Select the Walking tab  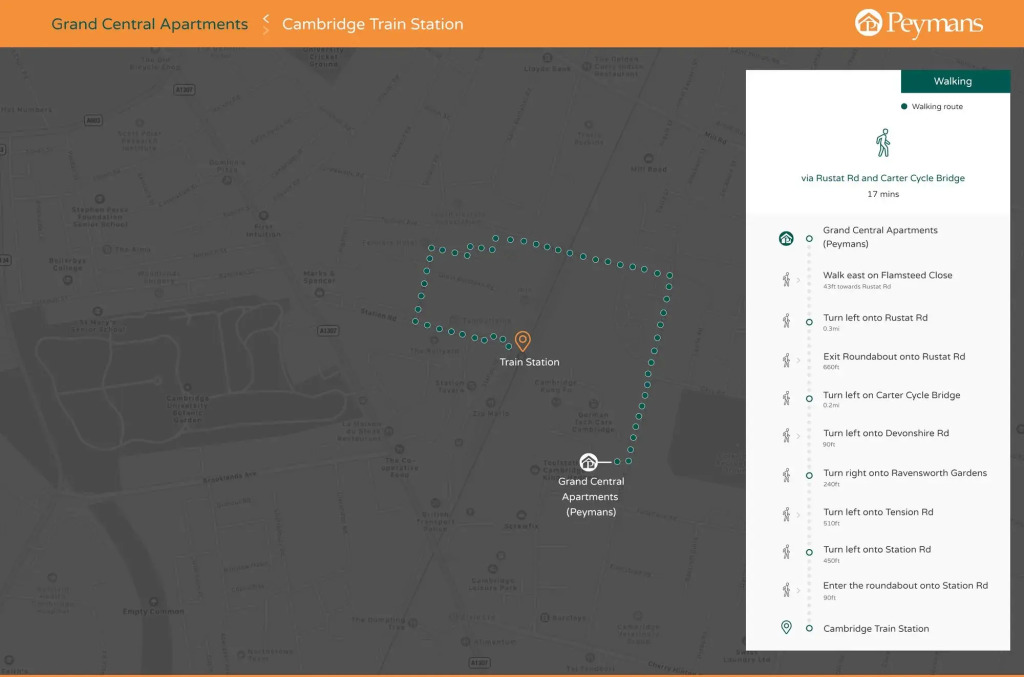click(x=954, y=81)
